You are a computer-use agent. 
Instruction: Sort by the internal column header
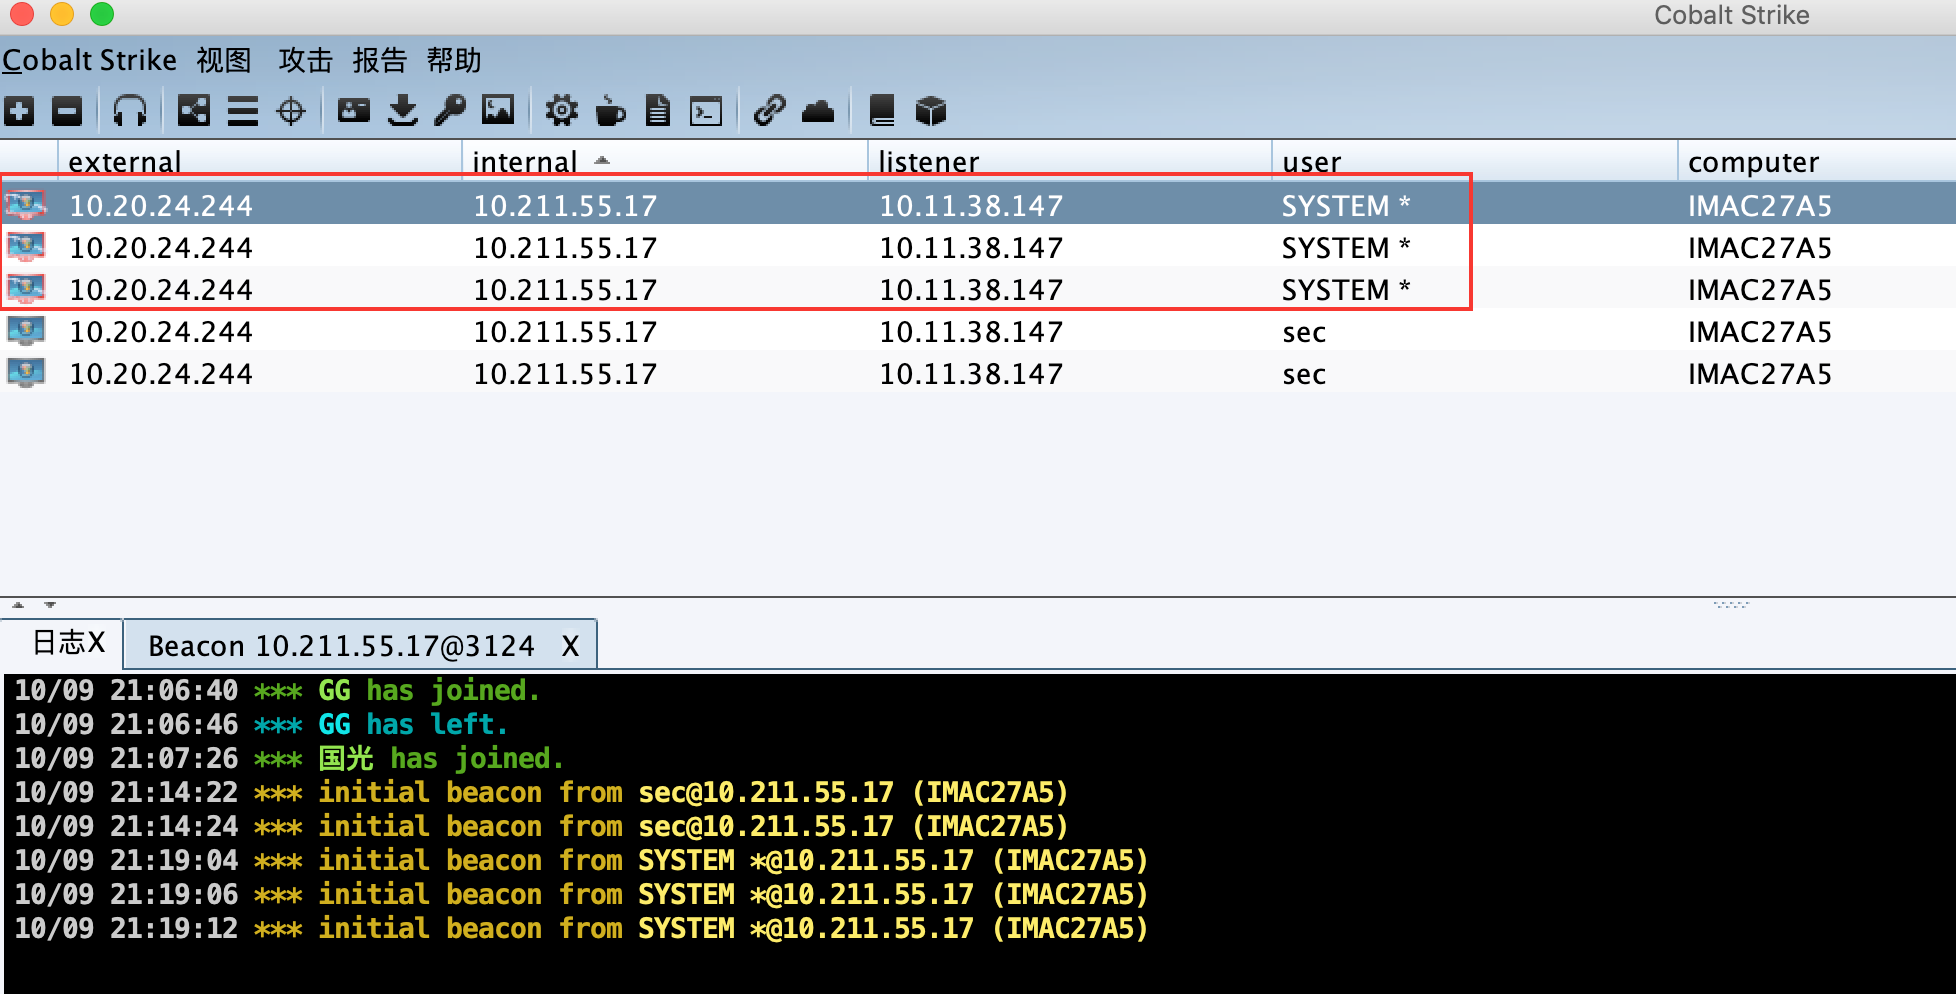[x=664, y=161]
